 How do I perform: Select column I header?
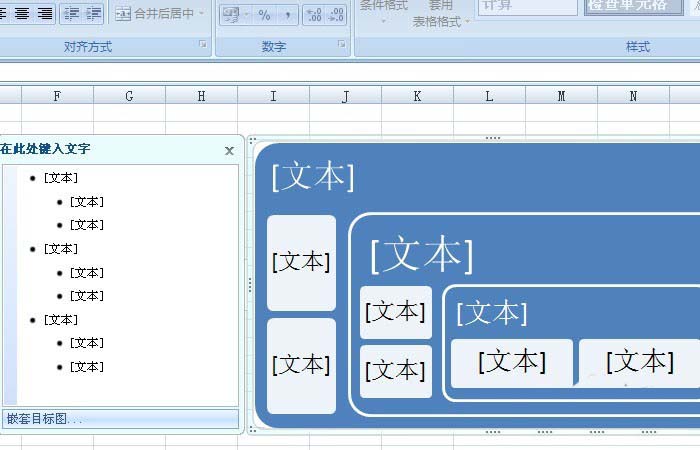[273, 96]
